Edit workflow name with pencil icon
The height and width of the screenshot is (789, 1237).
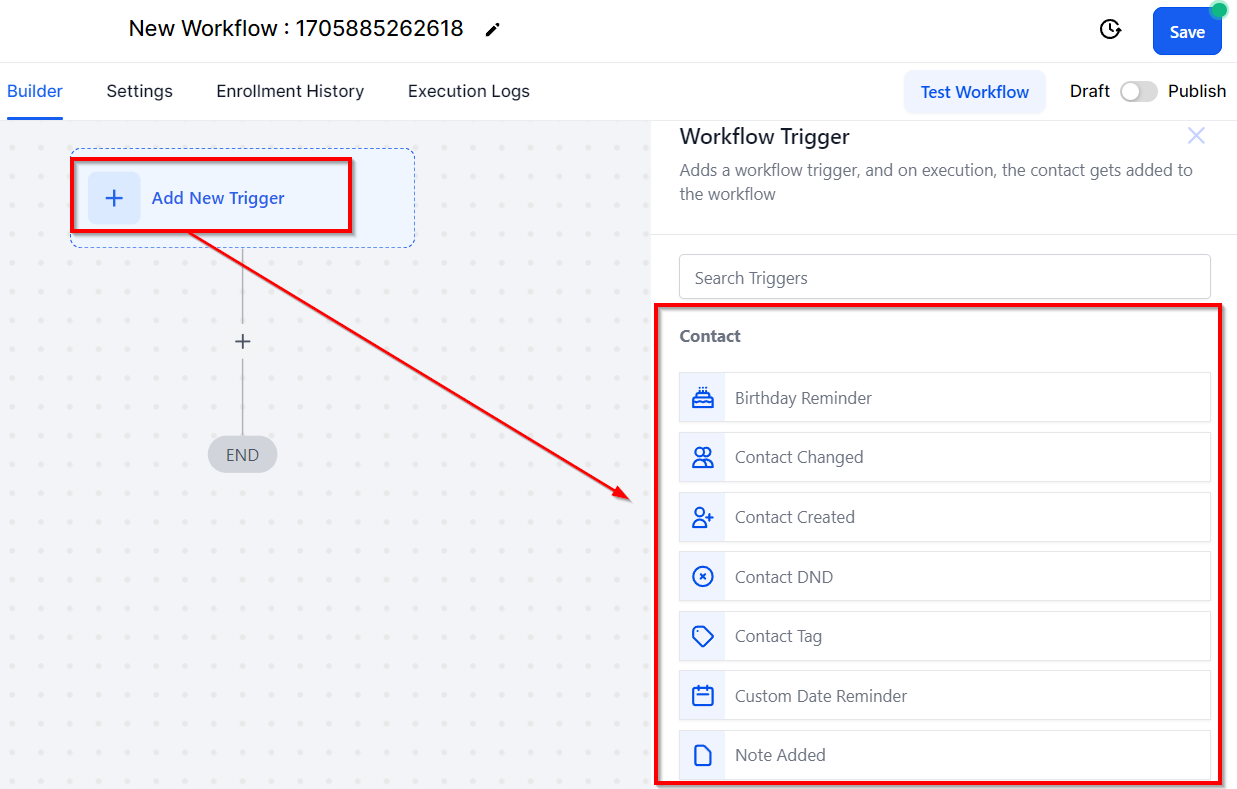[492, 30]
